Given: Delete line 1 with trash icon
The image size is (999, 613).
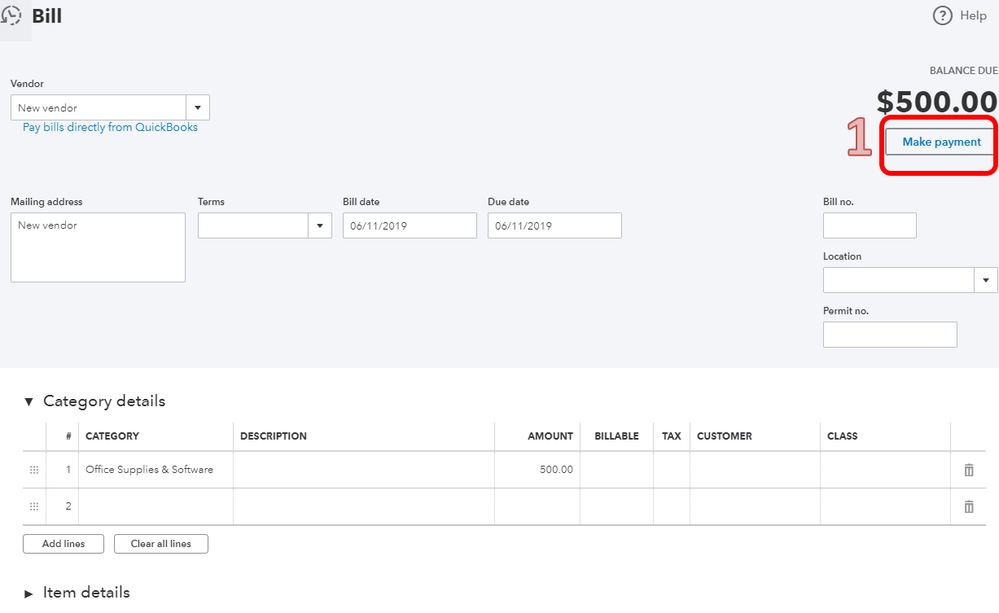Looking at the screenshot, I should coord(968,470).
